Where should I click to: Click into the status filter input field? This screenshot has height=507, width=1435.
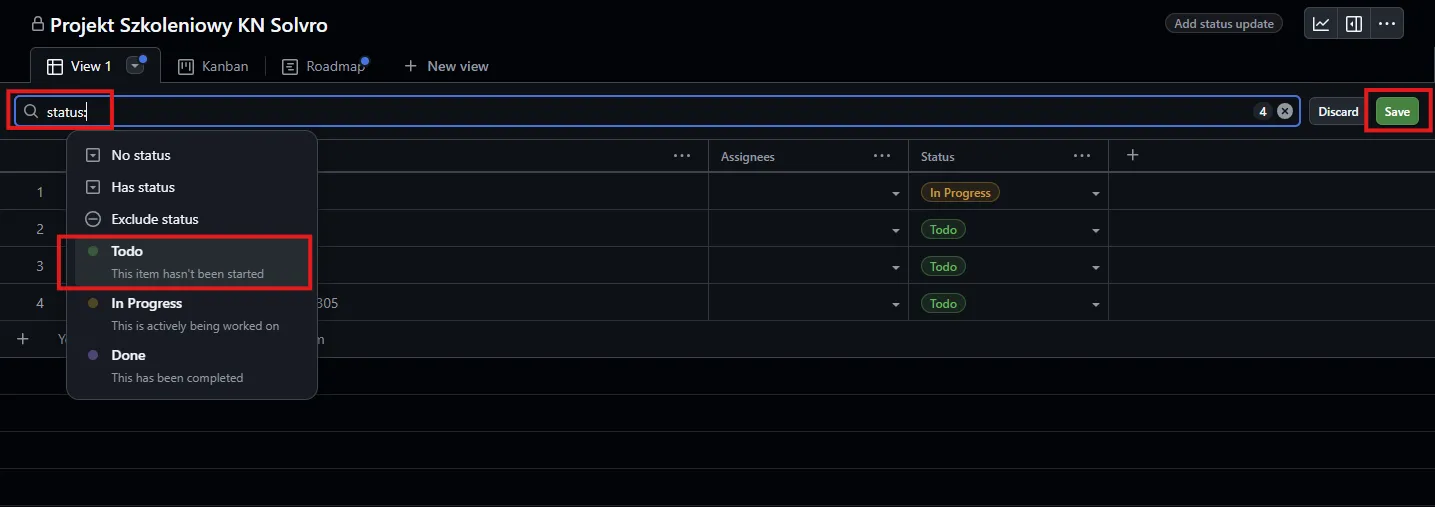[660, 112]
